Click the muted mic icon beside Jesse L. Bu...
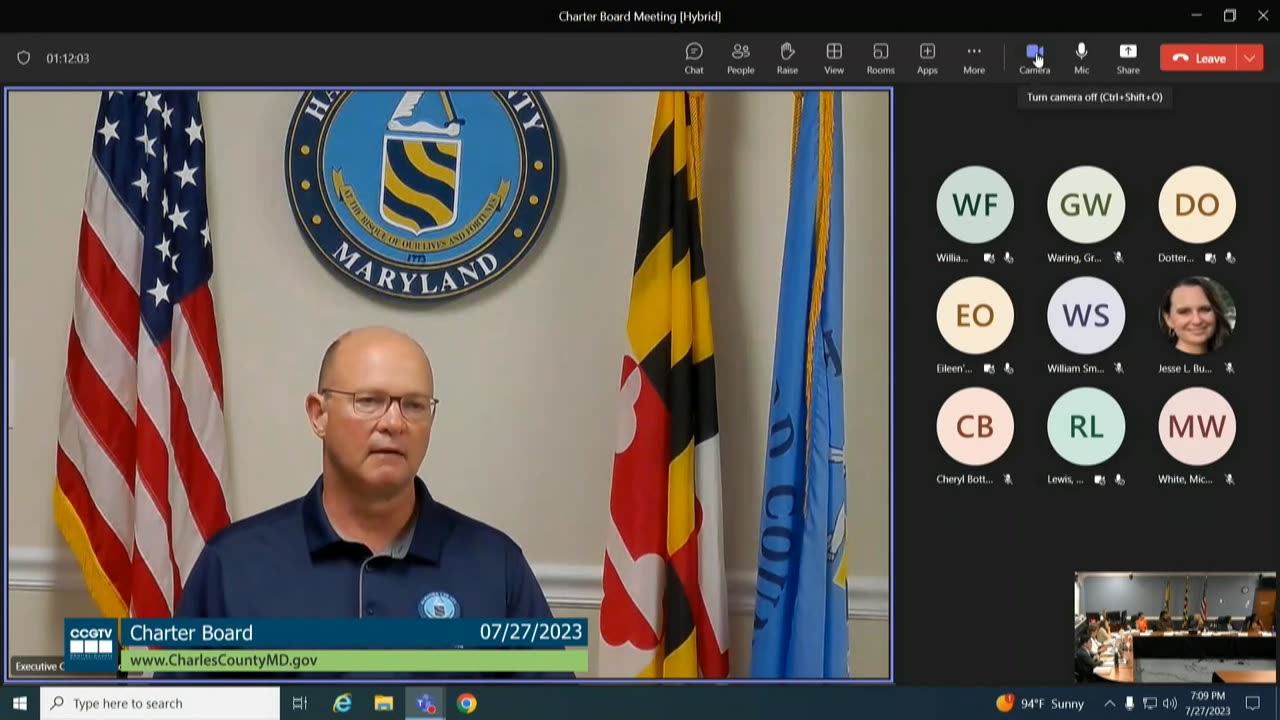The width and height of the screenshot is (1280, 720). coord(1229,369)
